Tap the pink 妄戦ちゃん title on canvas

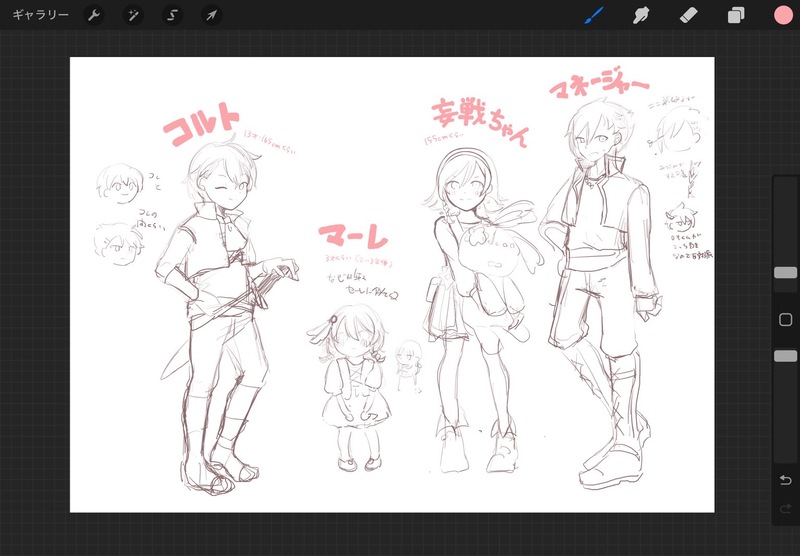tap(480, 122)
